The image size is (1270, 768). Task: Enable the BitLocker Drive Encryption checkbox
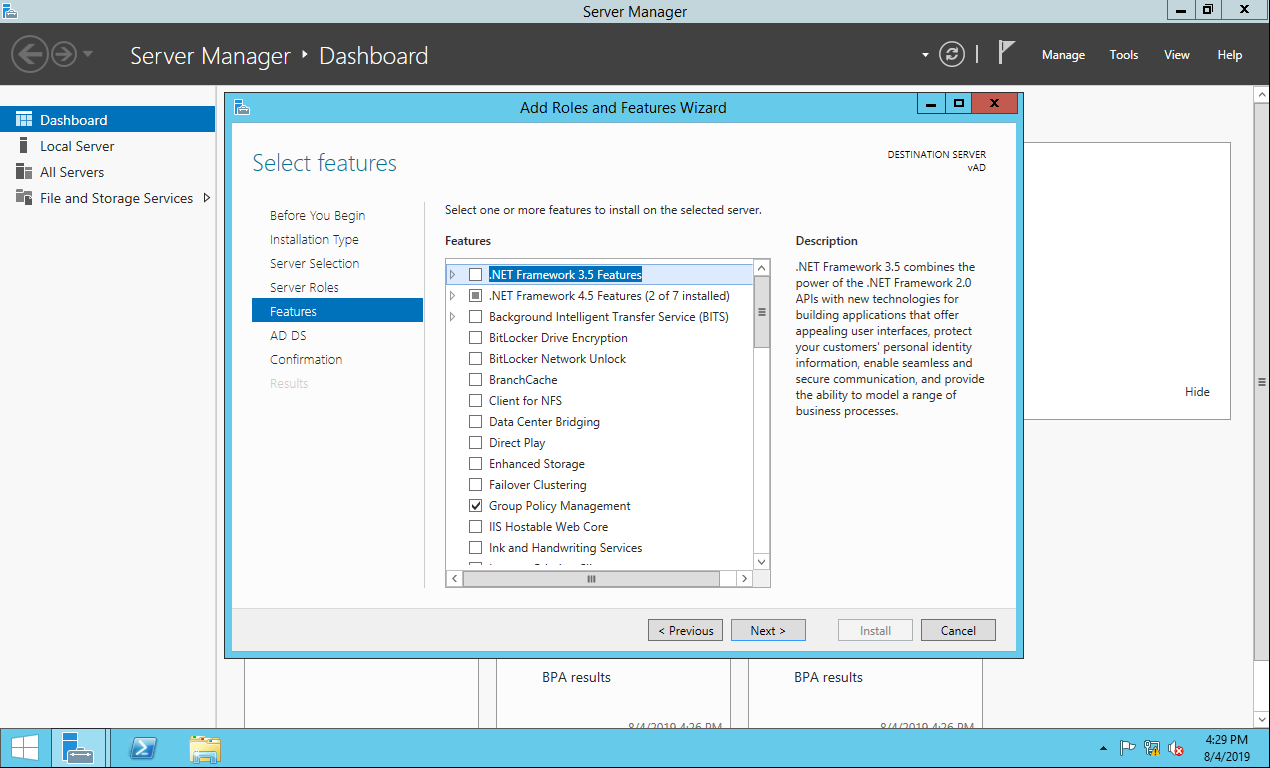[x=475, y=338]
